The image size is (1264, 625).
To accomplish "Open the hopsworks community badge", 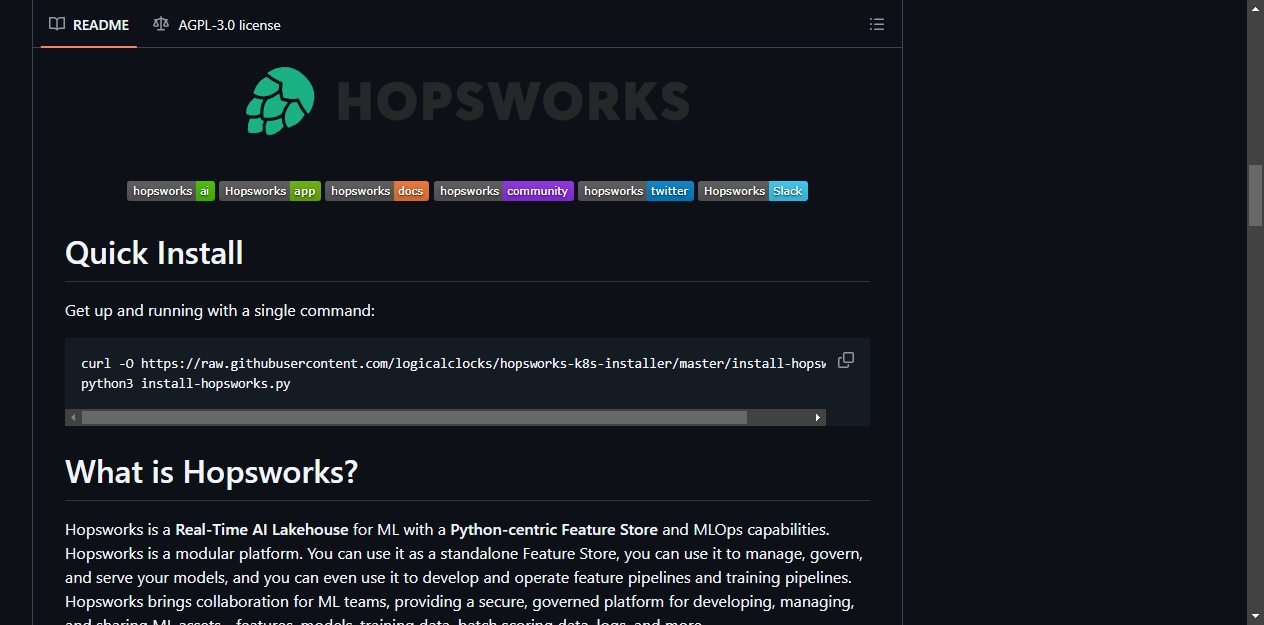I will pos(504,191).
